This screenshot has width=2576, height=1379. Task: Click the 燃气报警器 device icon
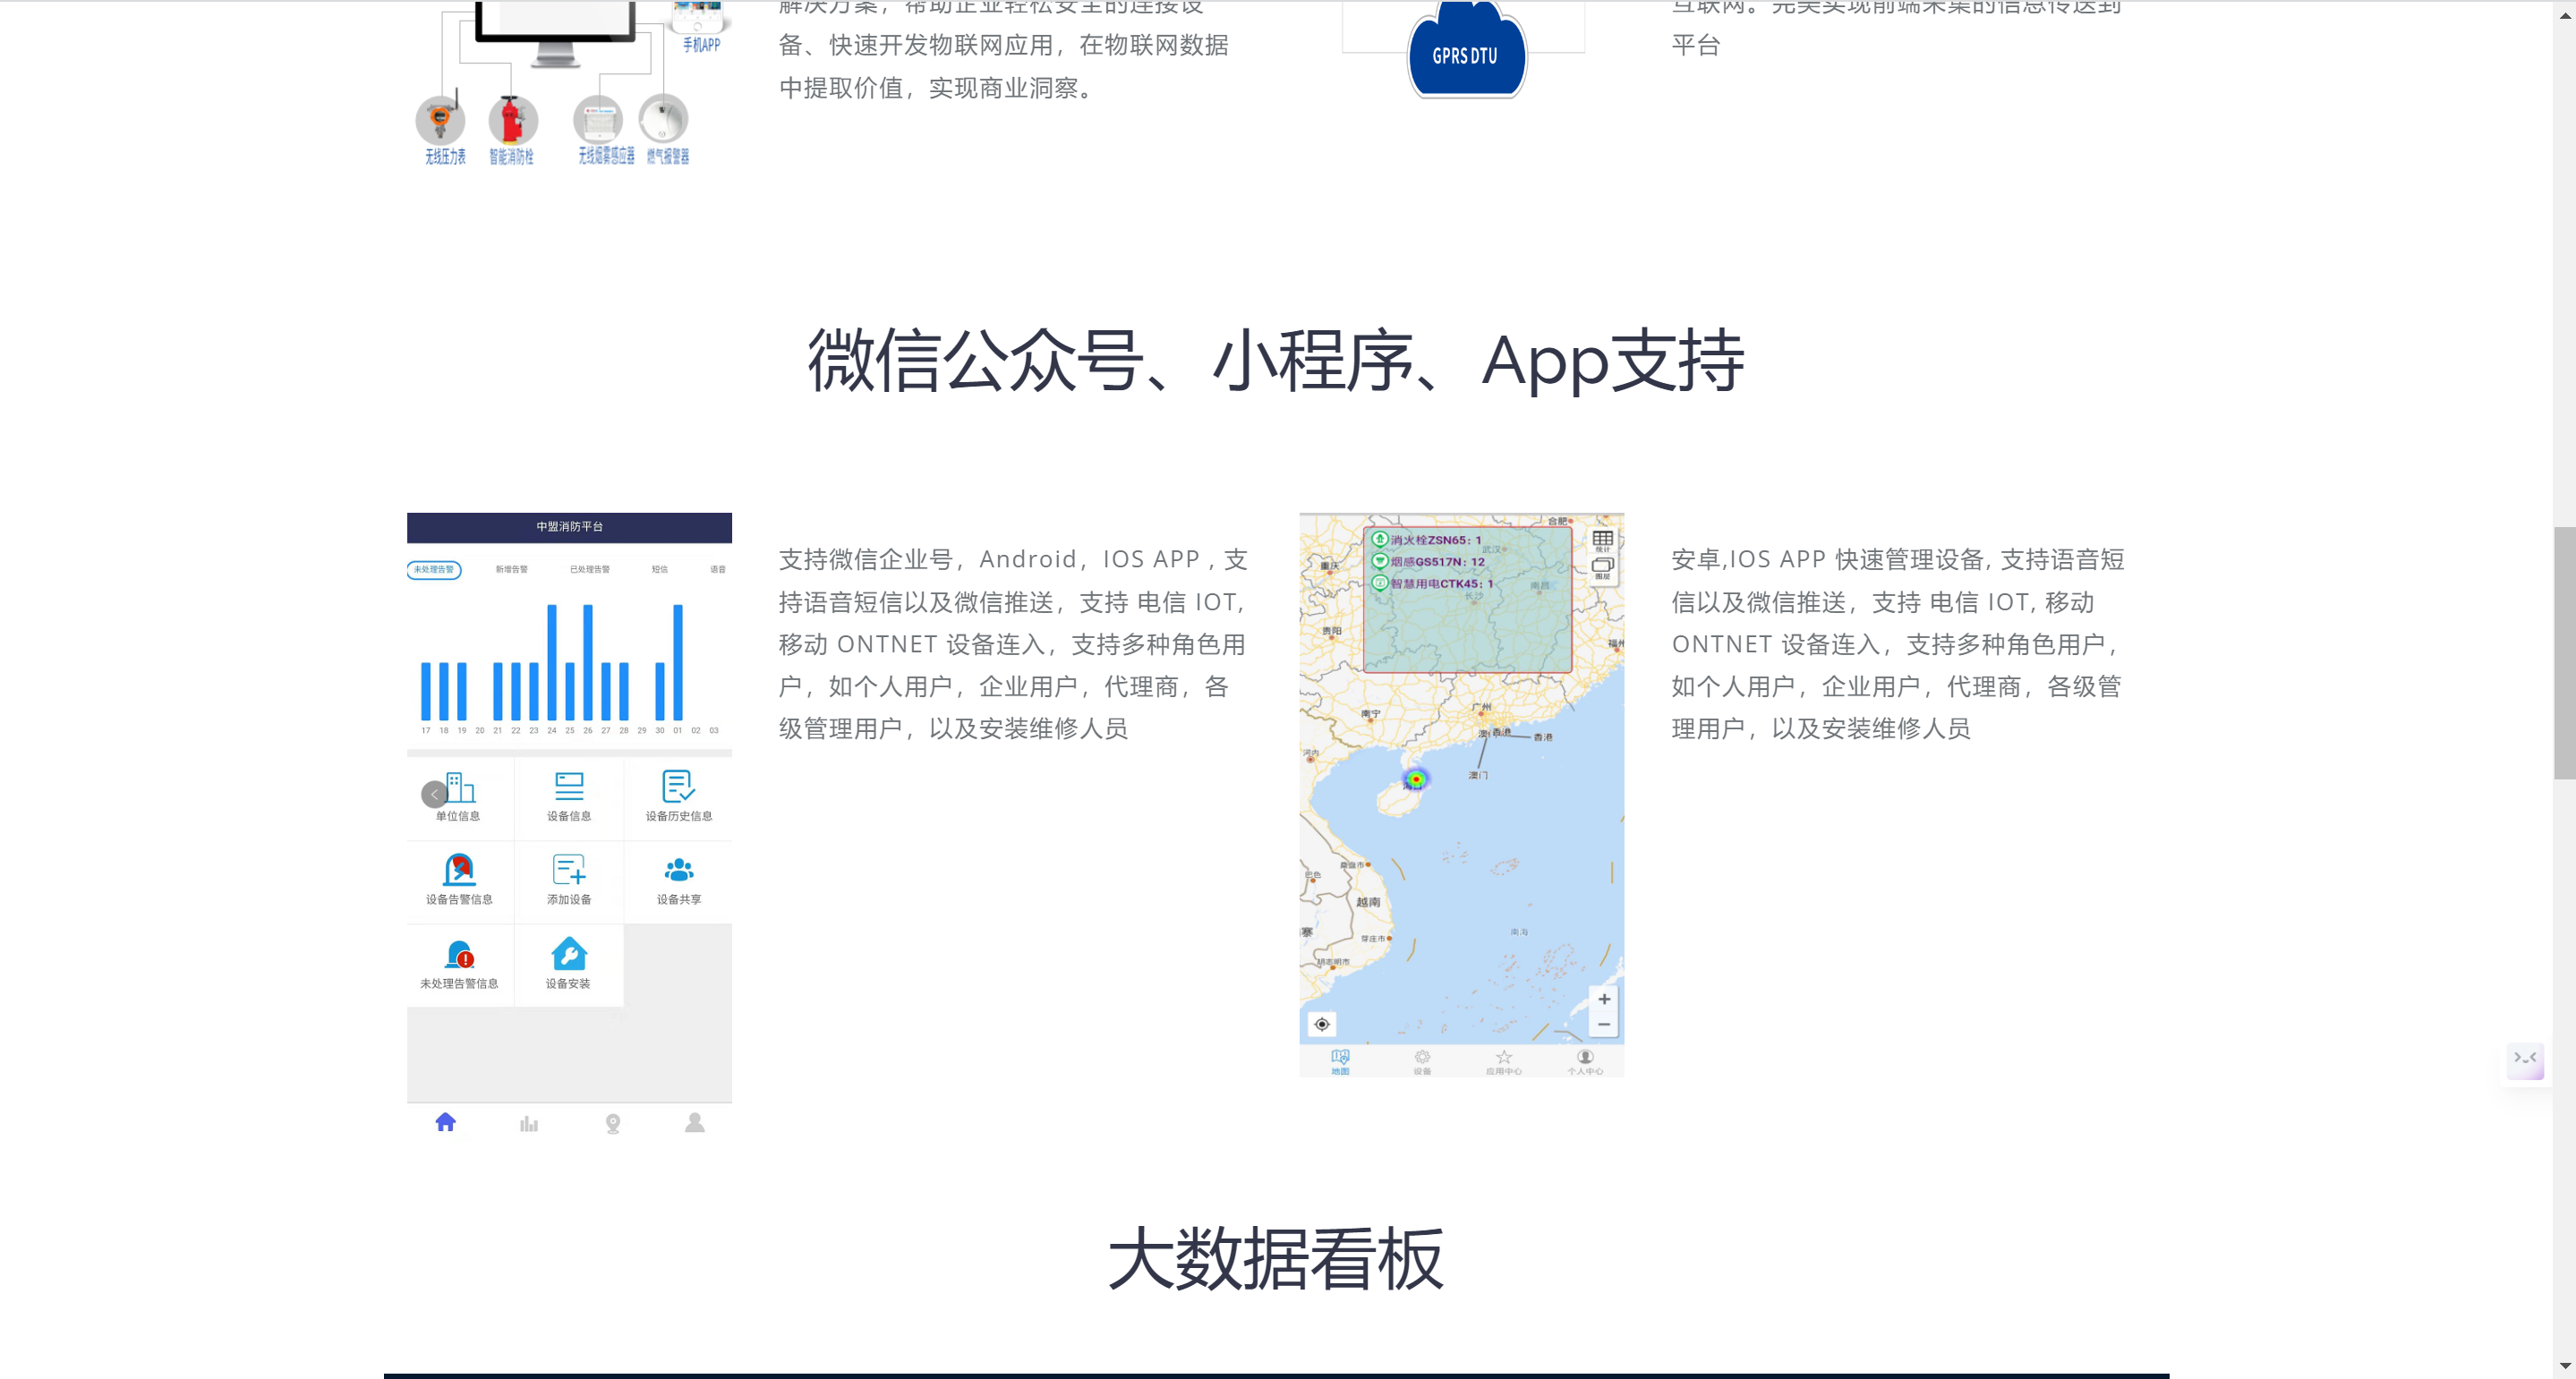tap(664, 121)
